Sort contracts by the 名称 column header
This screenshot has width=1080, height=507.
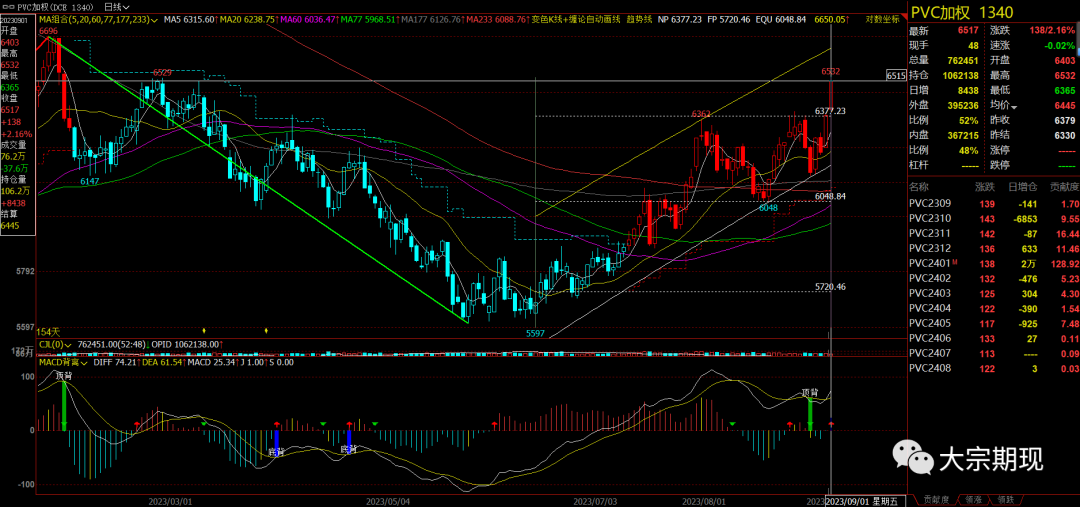tap(918, 187)
